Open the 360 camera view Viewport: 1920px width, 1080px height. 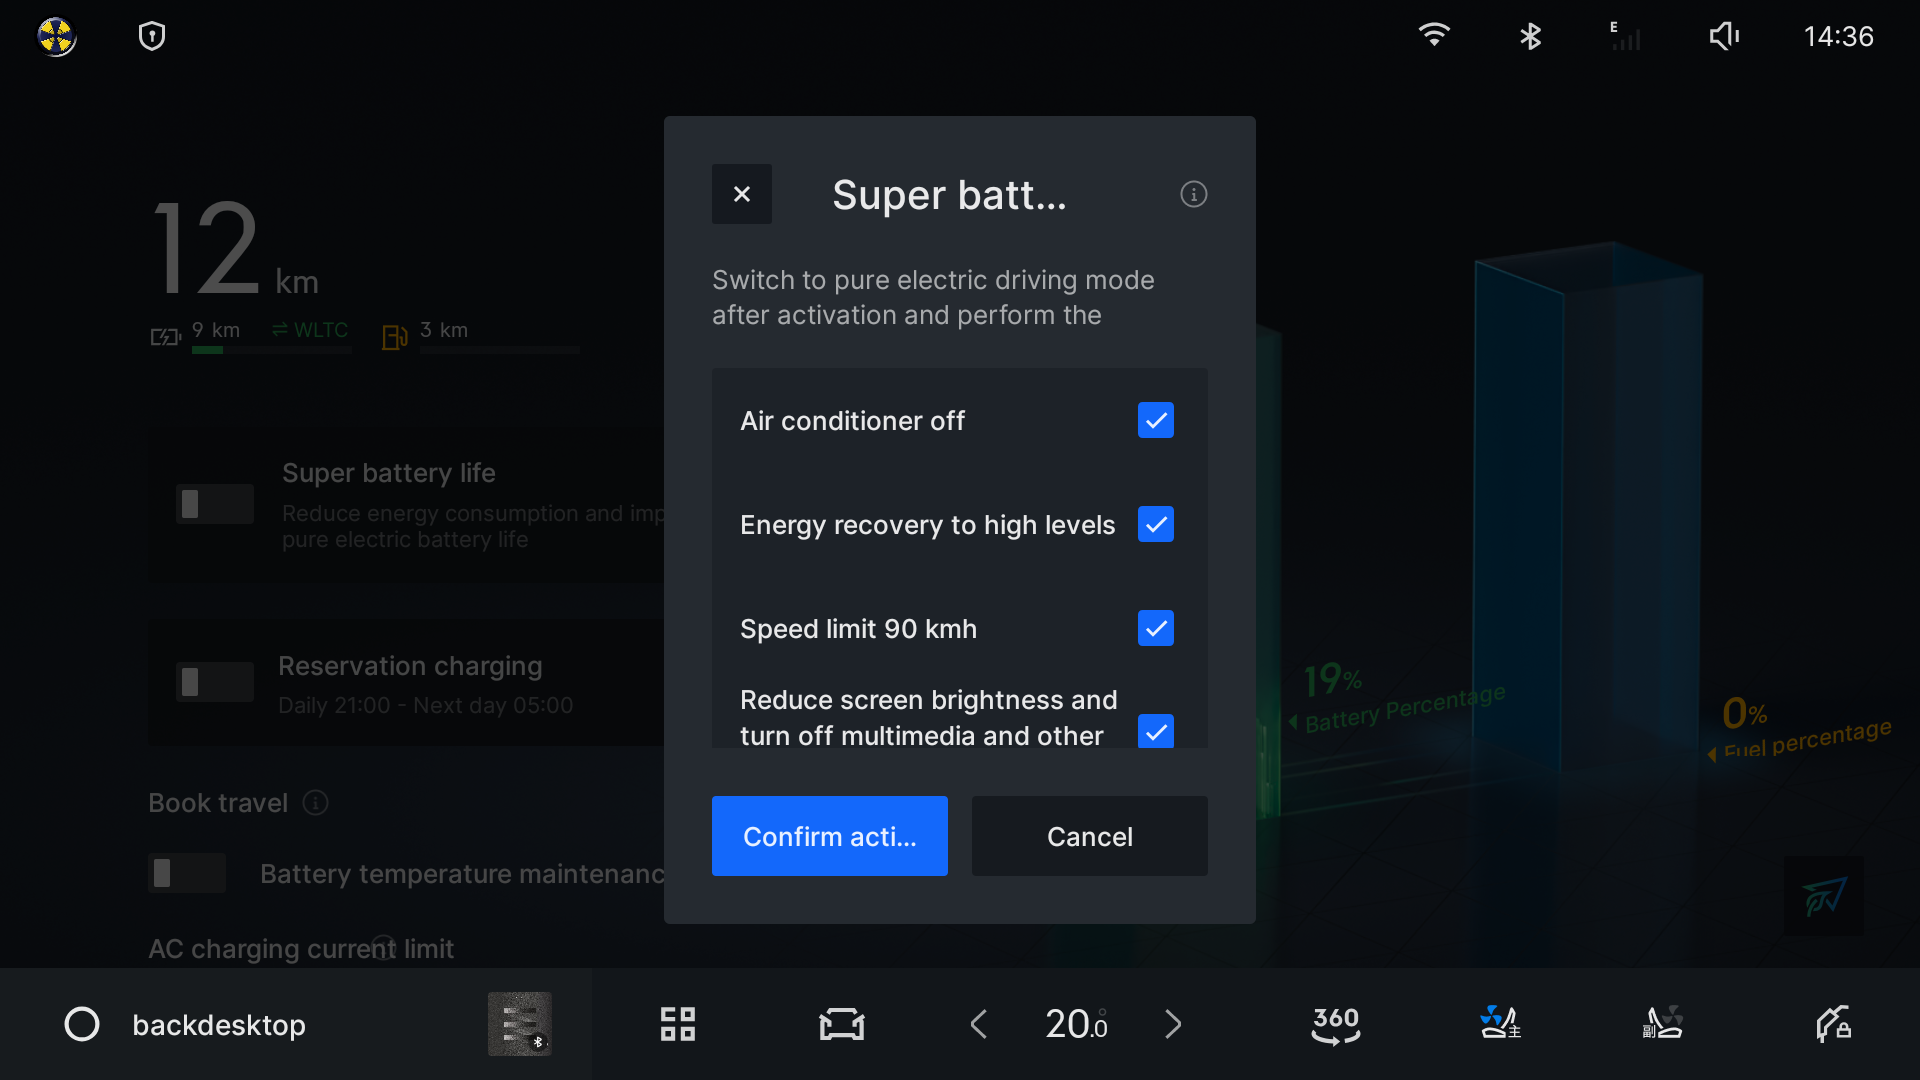[1335, 1024]
